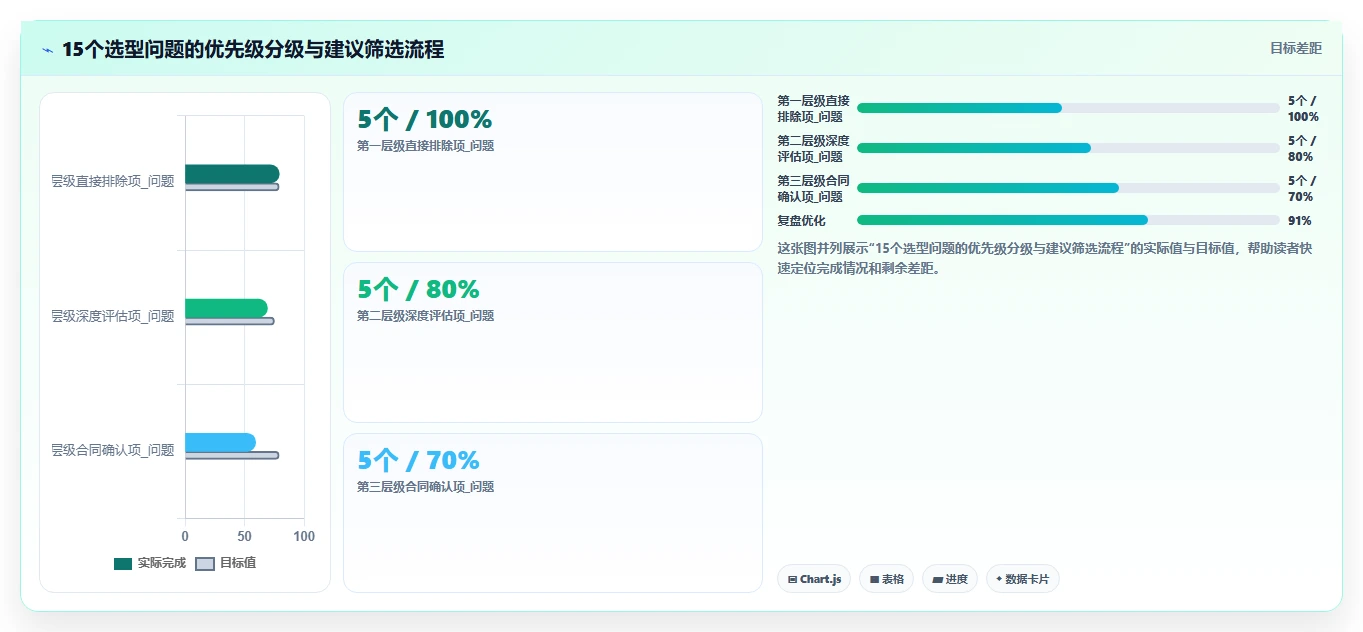Toggle the 实际完成 legend item

pyautogui.click(x=150, y=563)
